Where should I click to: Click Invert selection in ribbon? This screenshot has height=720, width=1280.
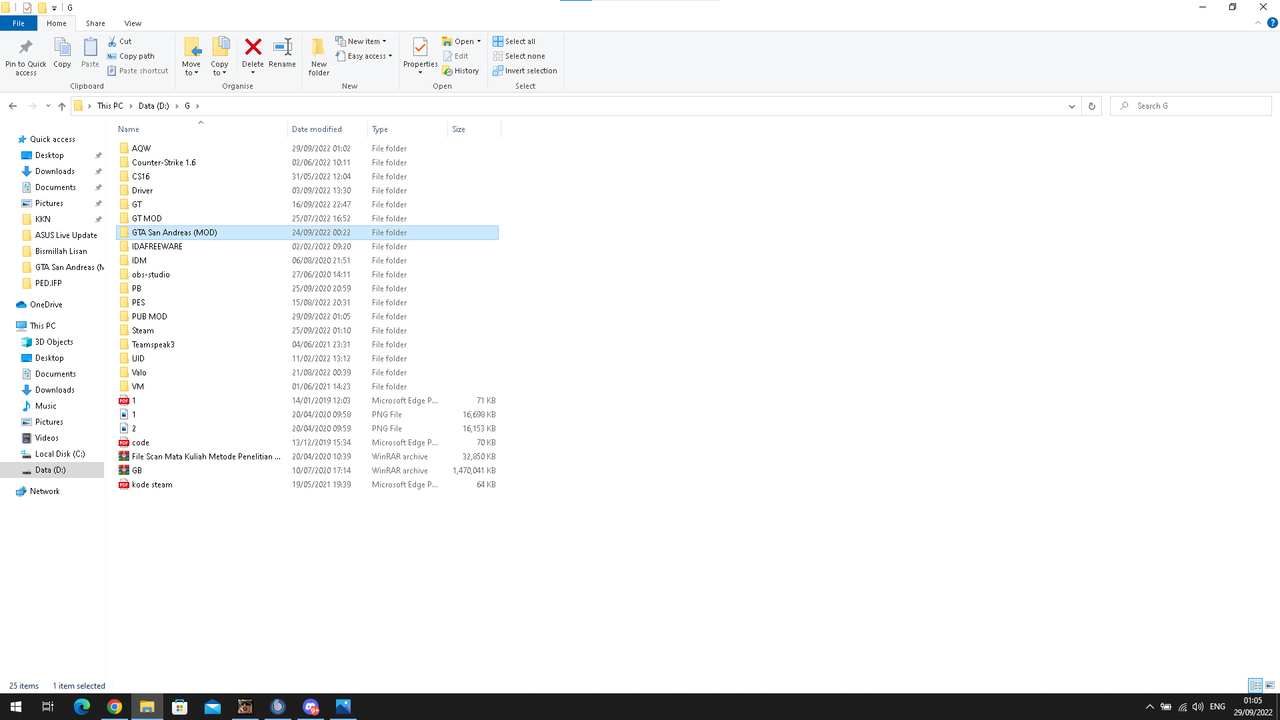[x=525, y=71]
